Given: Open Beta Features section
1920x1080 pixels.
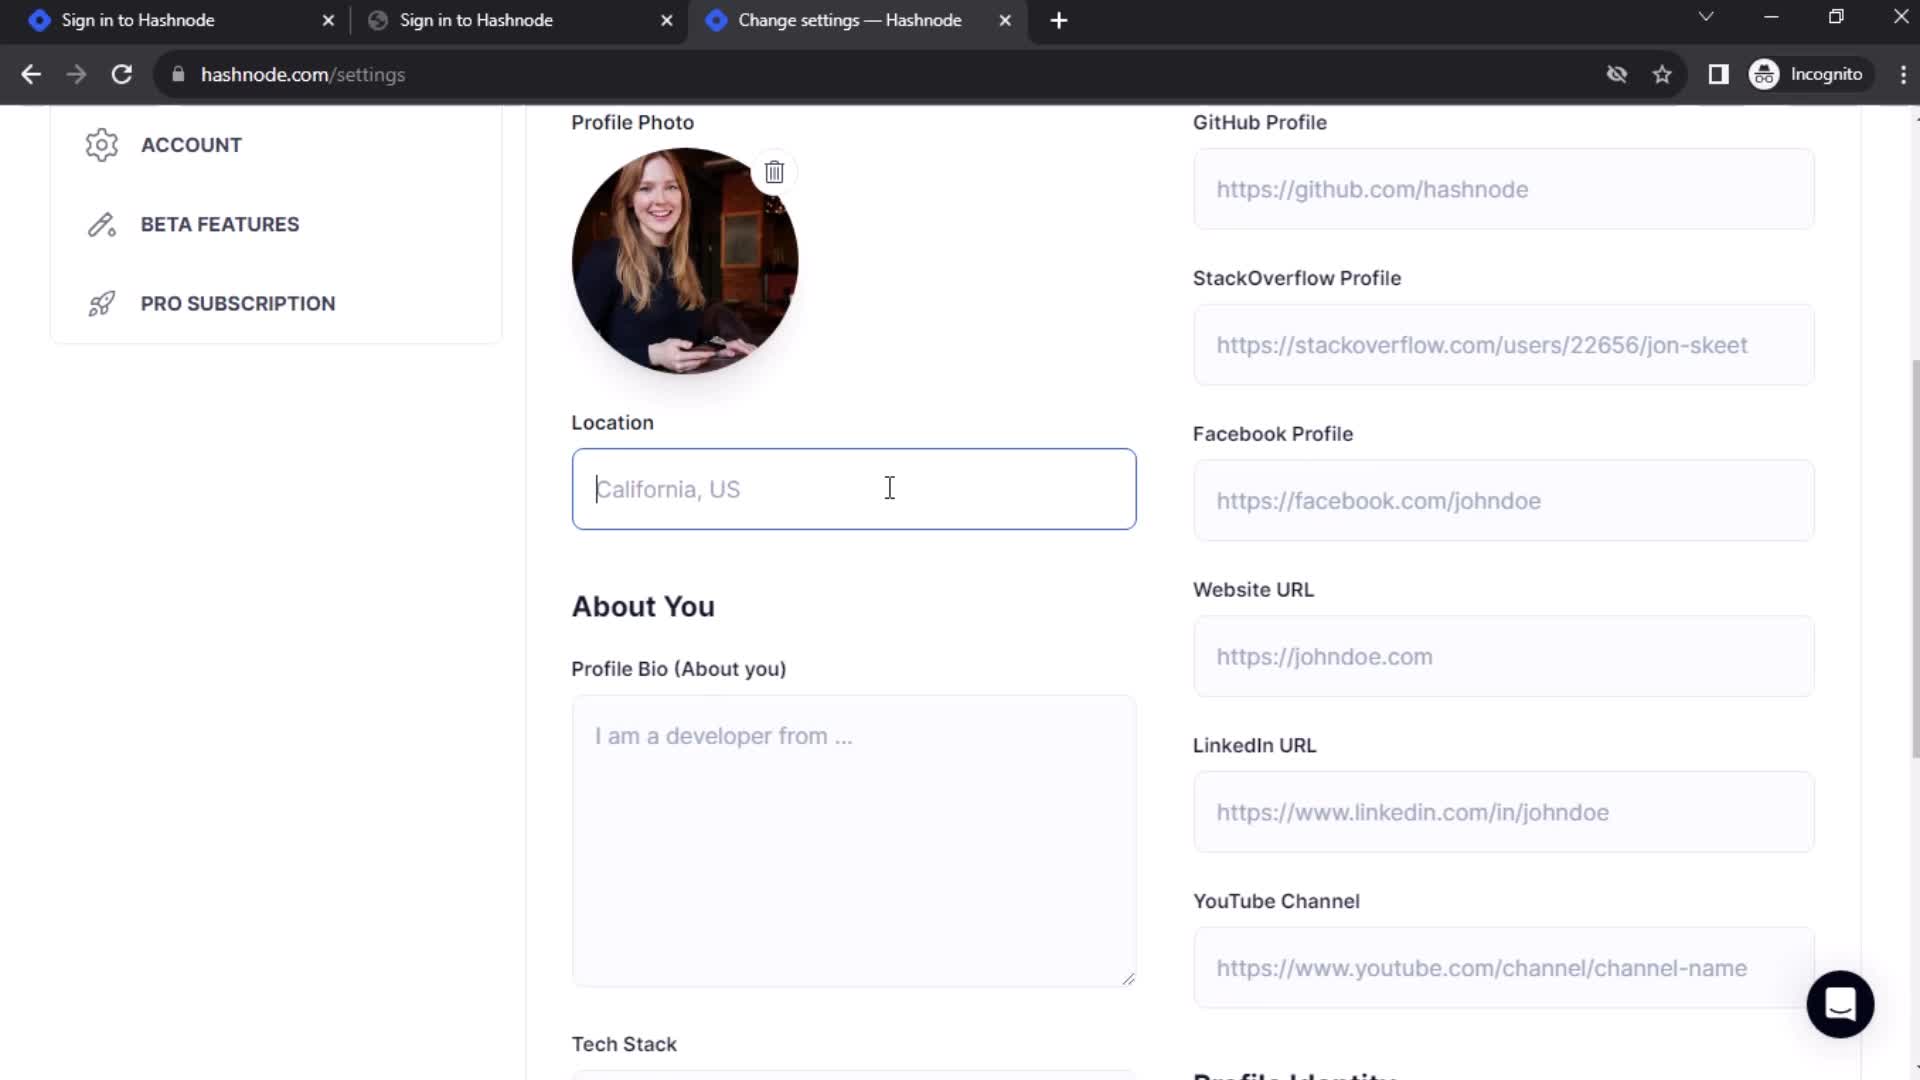Looking at the screenshot, I should pos(220,224).
